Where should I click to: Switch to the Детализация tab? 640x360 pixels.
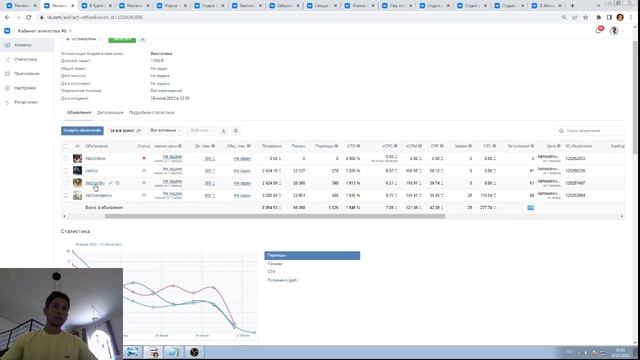point(110,113)
